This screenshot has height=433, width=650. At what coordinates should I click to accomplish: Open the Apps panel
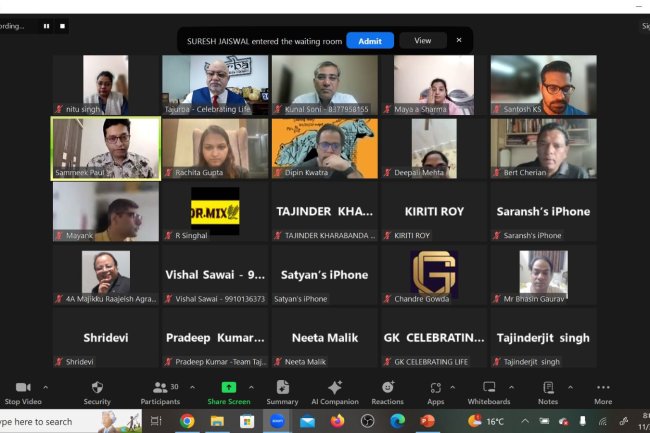[435, 388]
